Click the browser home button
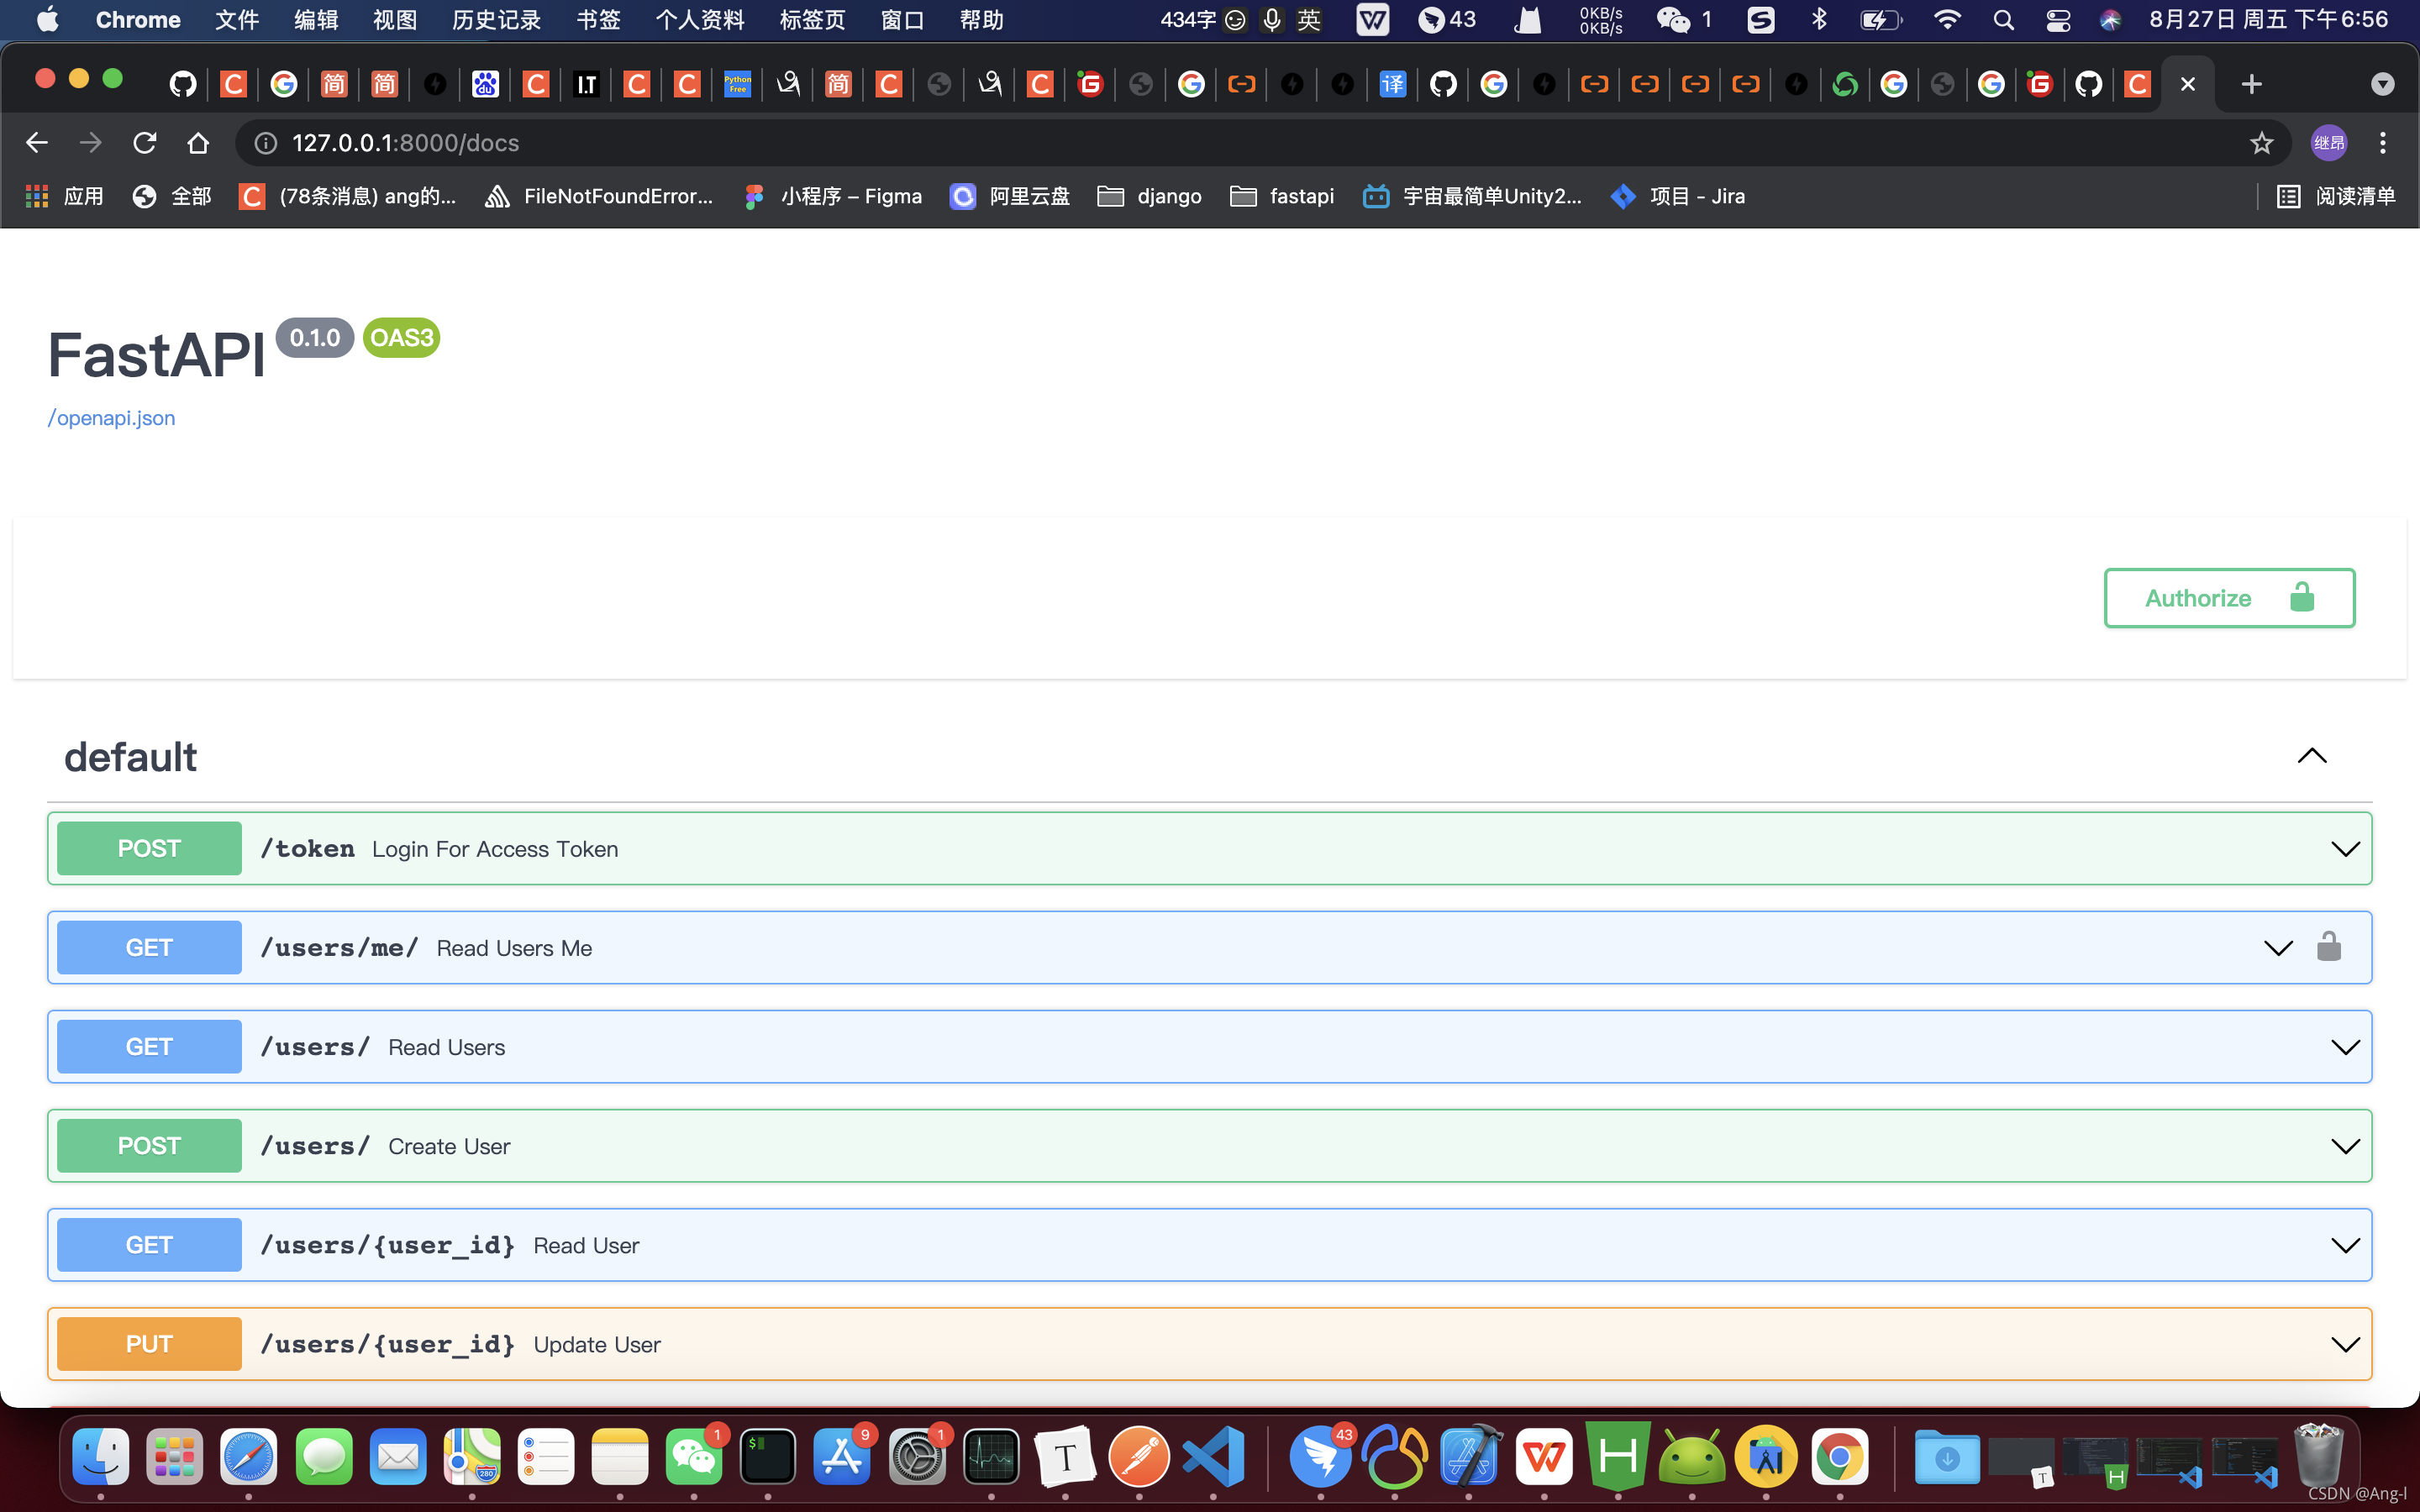Screen dimensions: 2420x1512 pyautogui.click(x=198, y=143)
